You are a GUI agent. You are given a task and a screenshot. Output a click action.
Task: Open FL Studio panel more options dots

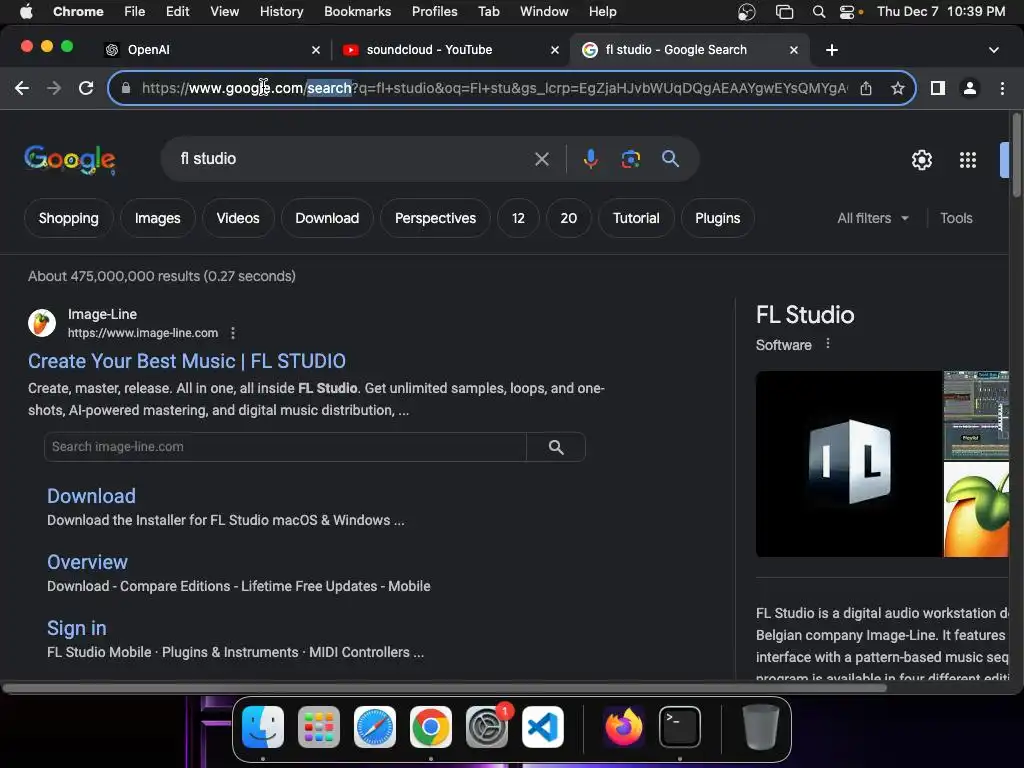[x=828, y=344]
